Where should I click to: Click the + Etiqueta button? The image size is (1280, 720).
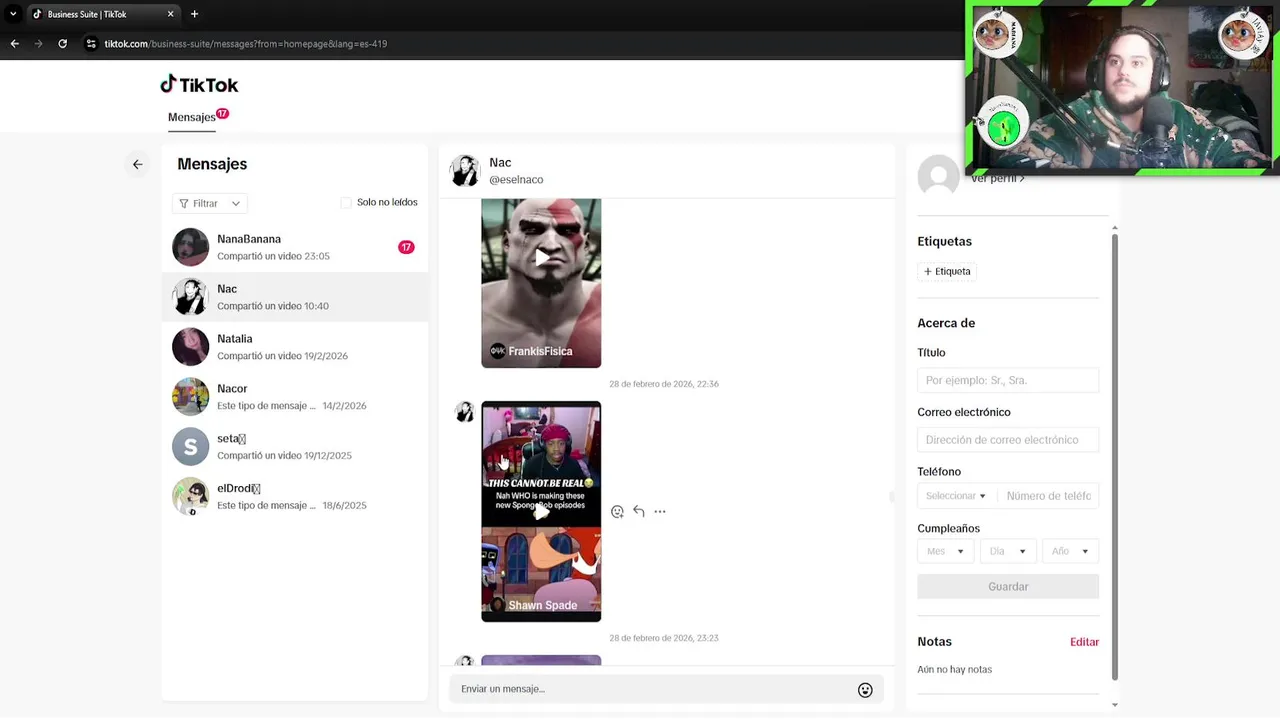[x=947, y=271]
